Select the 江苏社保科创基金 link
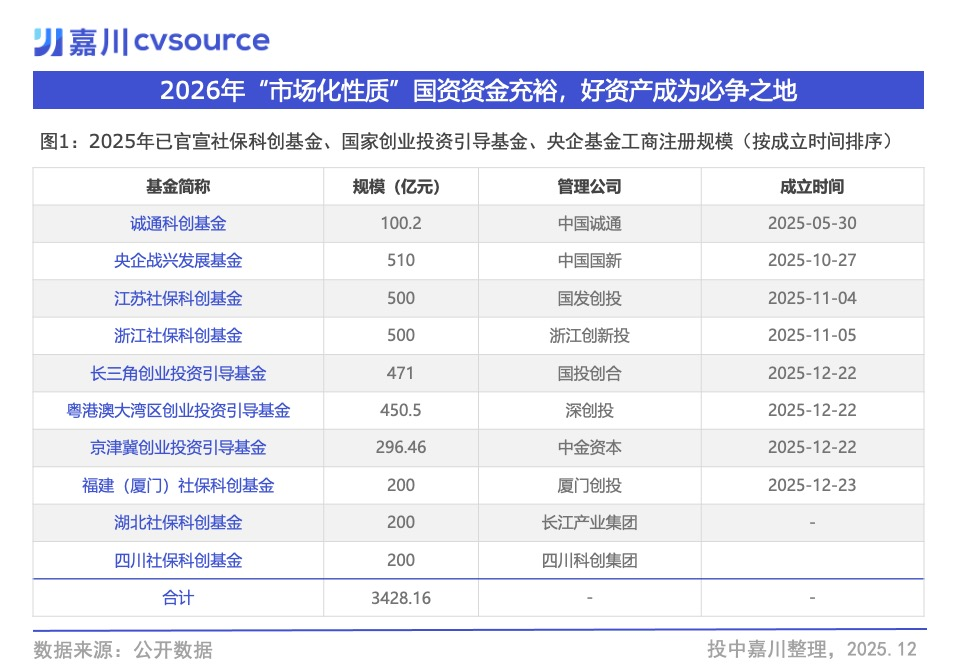960x669 pixels. 178,299
